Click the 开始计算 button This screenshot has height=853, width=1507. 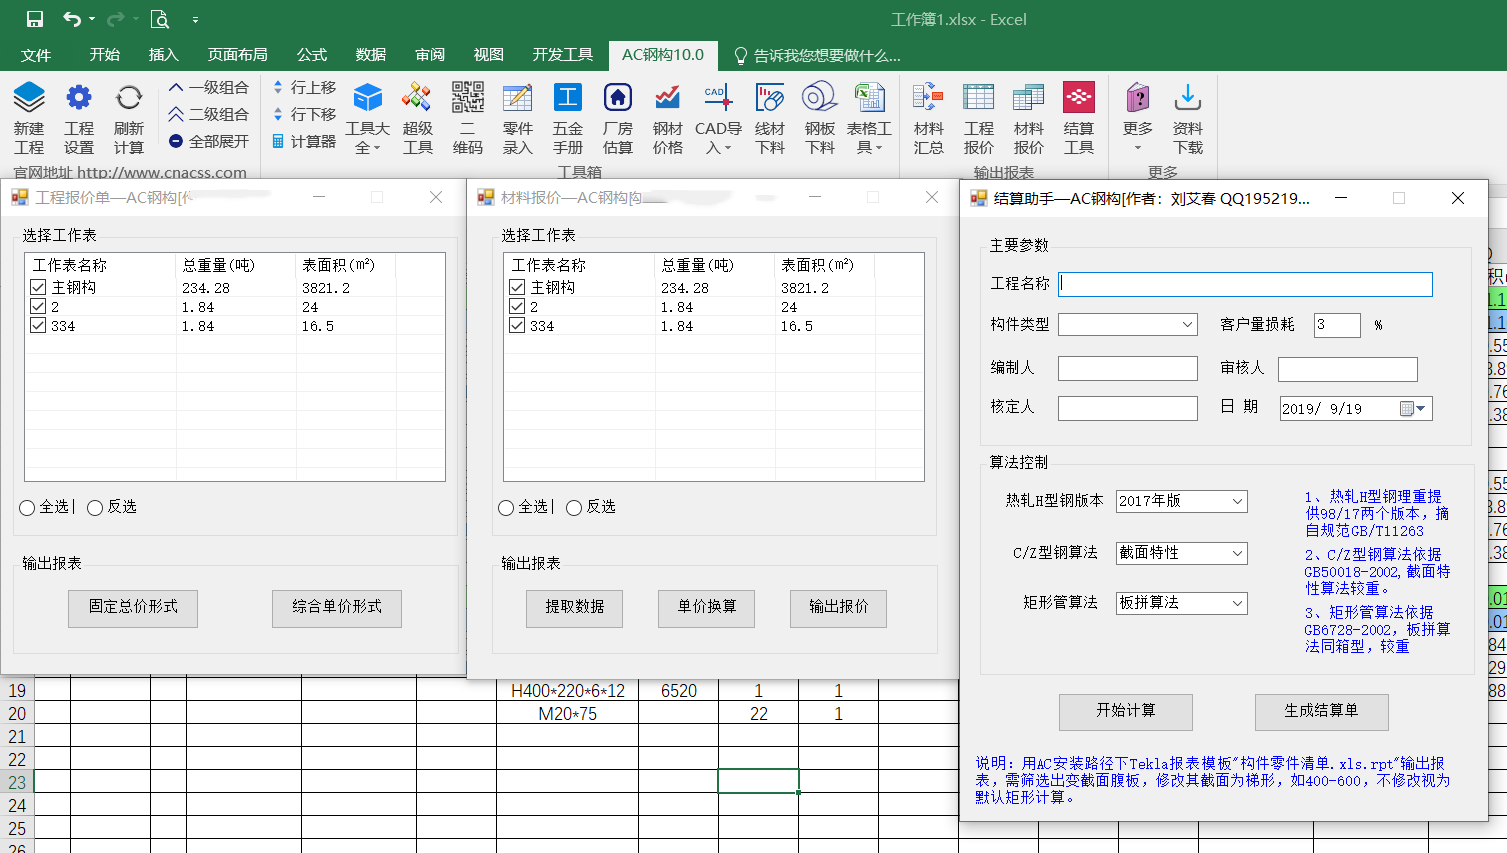1126,711
